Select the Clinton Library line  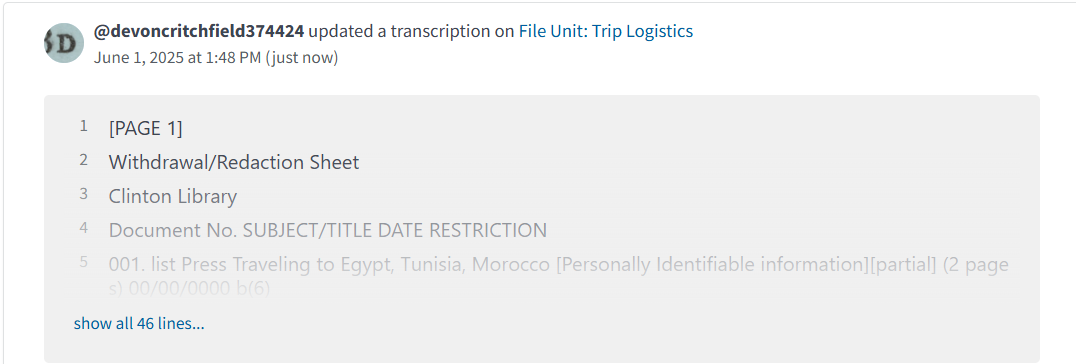click(x=173, y=197)
